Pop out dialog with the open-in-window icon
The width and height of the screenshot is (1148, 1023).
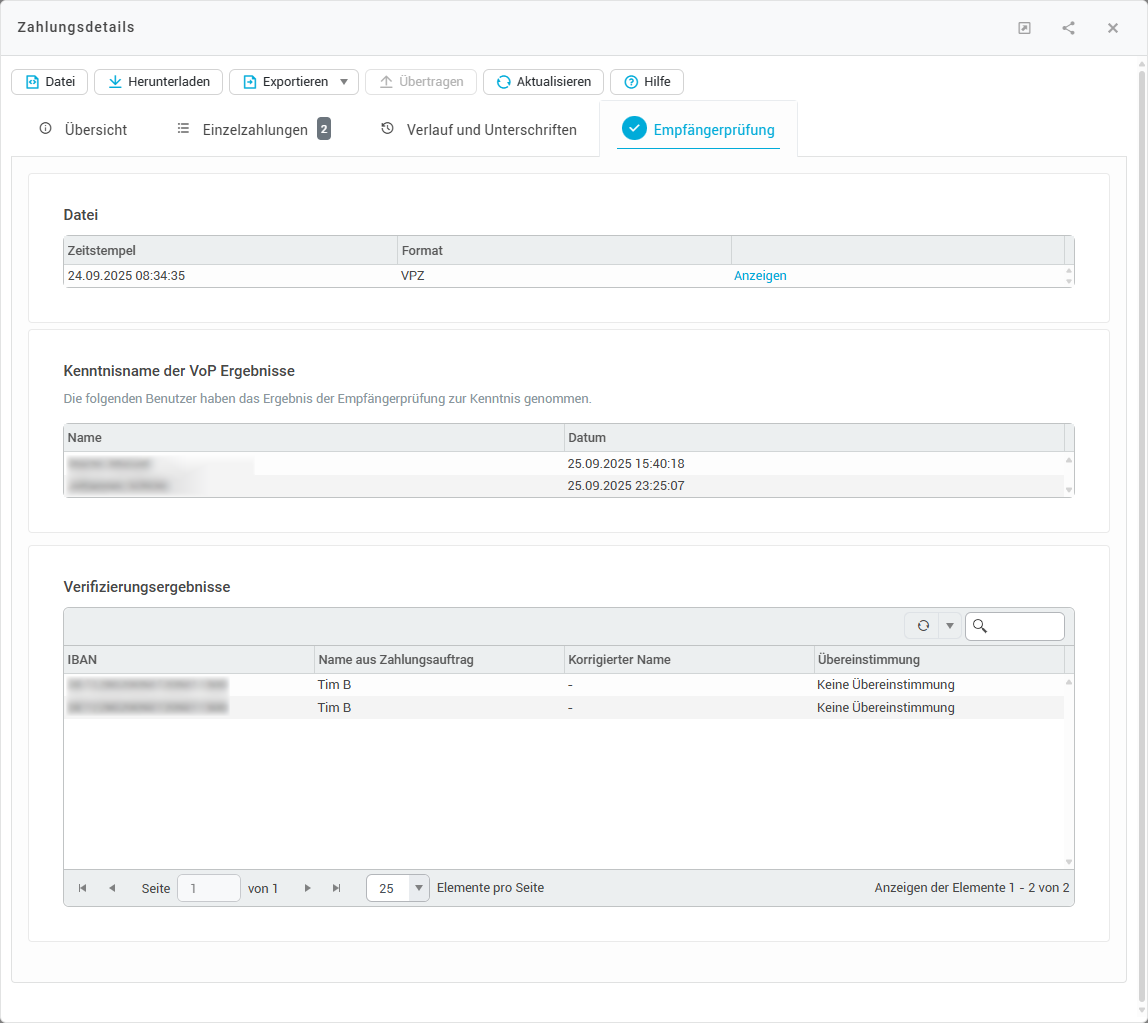[x=1024, y=28]
